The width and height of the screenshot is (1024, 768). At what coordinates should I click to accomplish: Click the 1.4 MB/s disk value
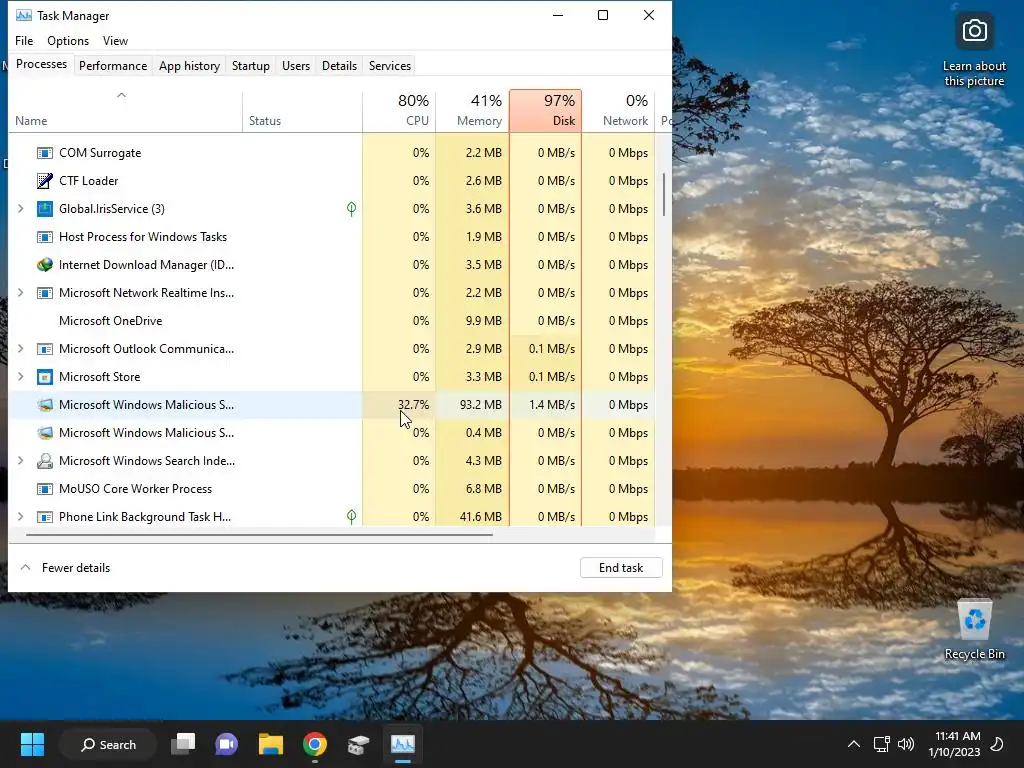point(552,405)
